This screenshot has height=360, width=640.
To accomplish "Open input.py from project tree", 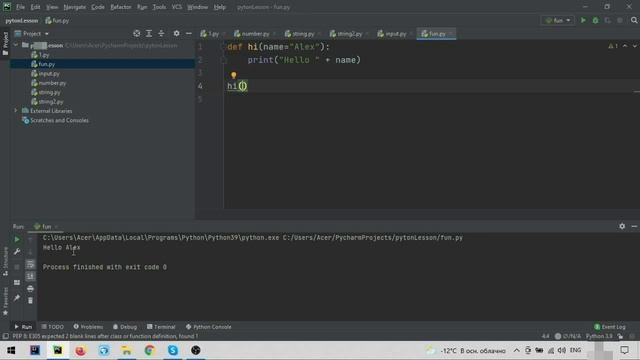I will 45,73.
